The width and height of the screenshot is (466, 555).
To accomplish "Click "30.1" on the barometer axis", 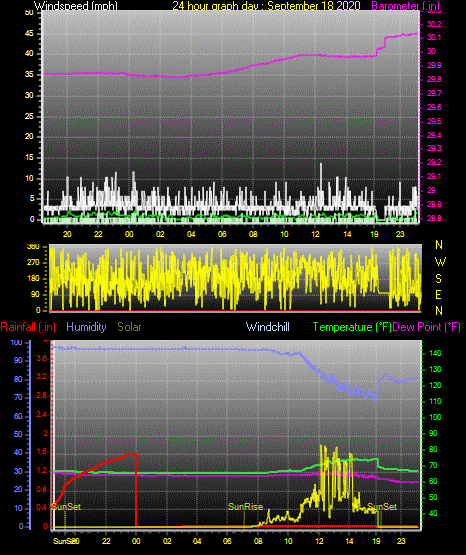I will (x=434, y=38).
